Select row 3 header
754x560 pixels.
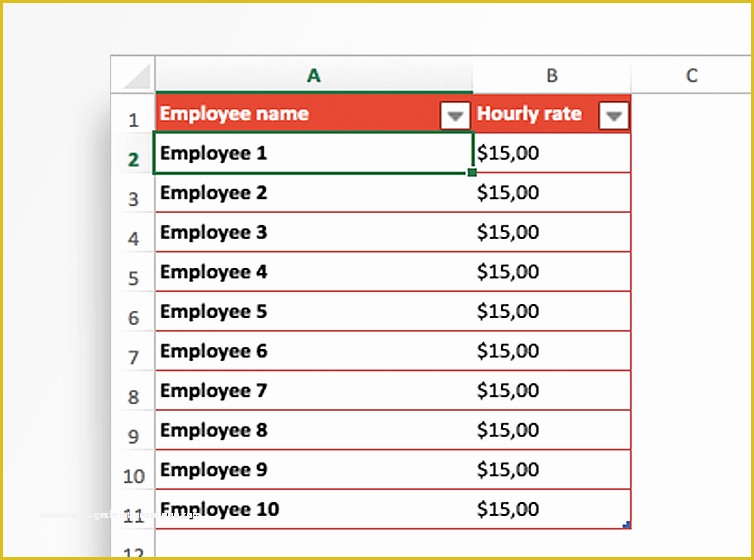tap(133, 192)
